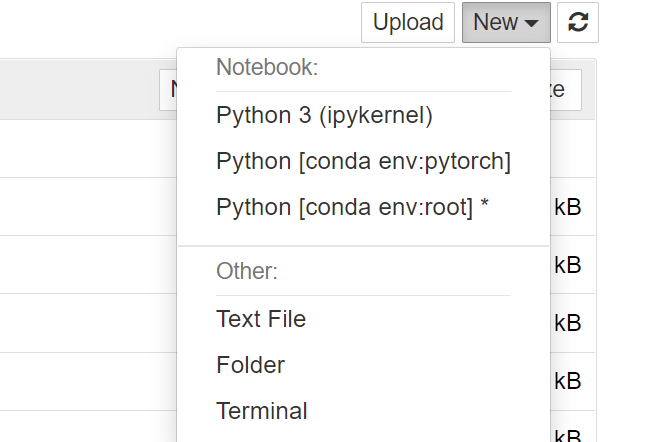Image resolution: width=654 pixels, height=442 pixels.
Task: Refresh the notebook list with the circular-arrows icon
Action: pos(578,23)
